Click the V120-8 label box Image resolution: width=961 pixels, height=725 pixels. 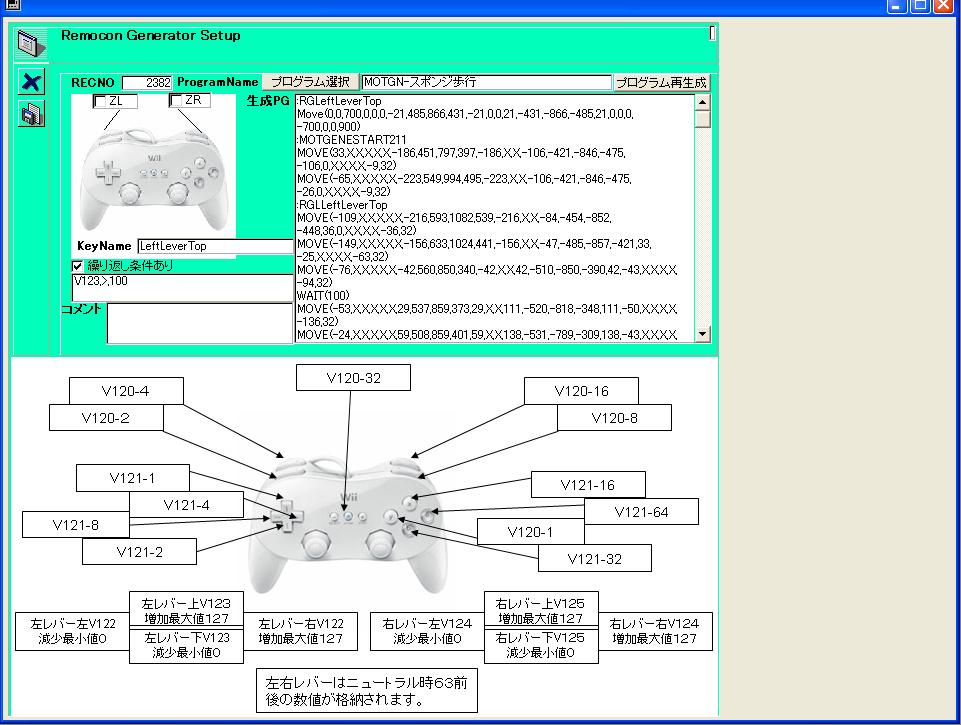[x=614, y=418]
